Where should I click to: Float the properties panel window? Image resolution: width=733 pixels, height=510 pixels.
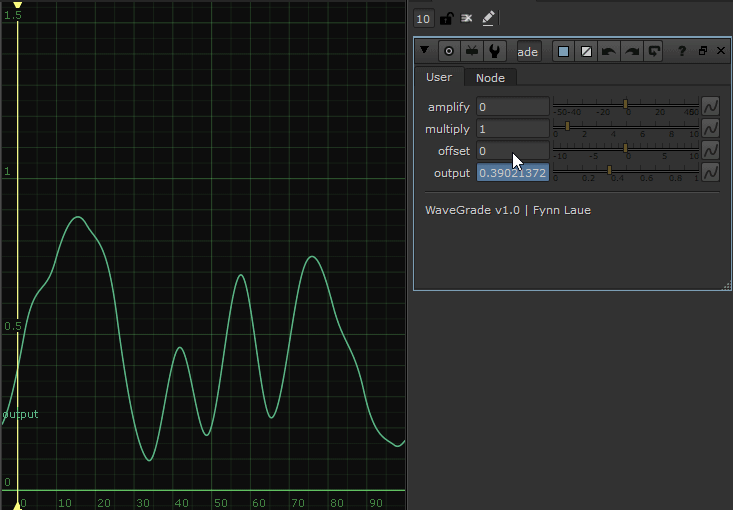702,51
